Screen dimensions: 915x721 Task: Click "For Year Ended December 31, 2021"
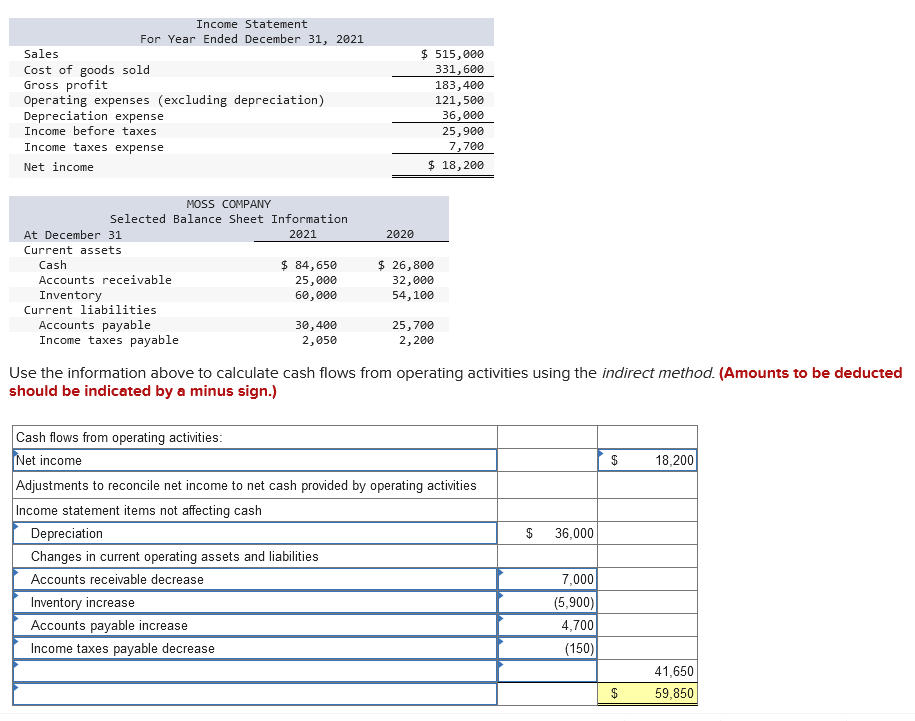tap(252, 39)
